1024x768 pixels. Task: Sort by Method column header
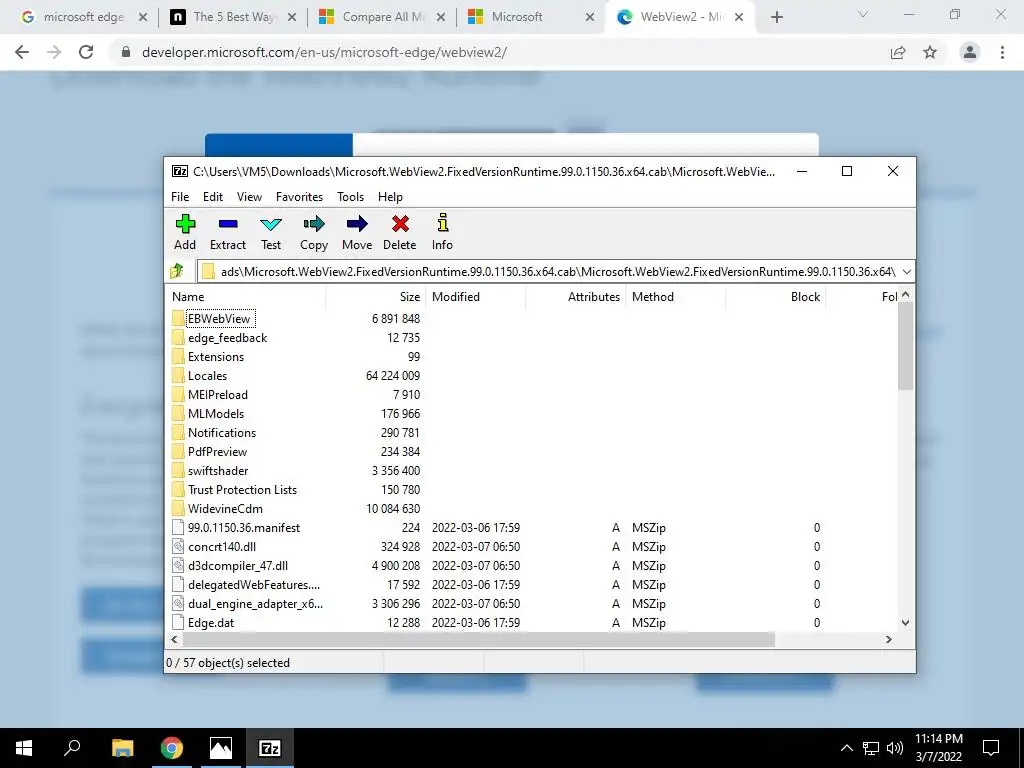pyautogui.click(x=676, y=296)
